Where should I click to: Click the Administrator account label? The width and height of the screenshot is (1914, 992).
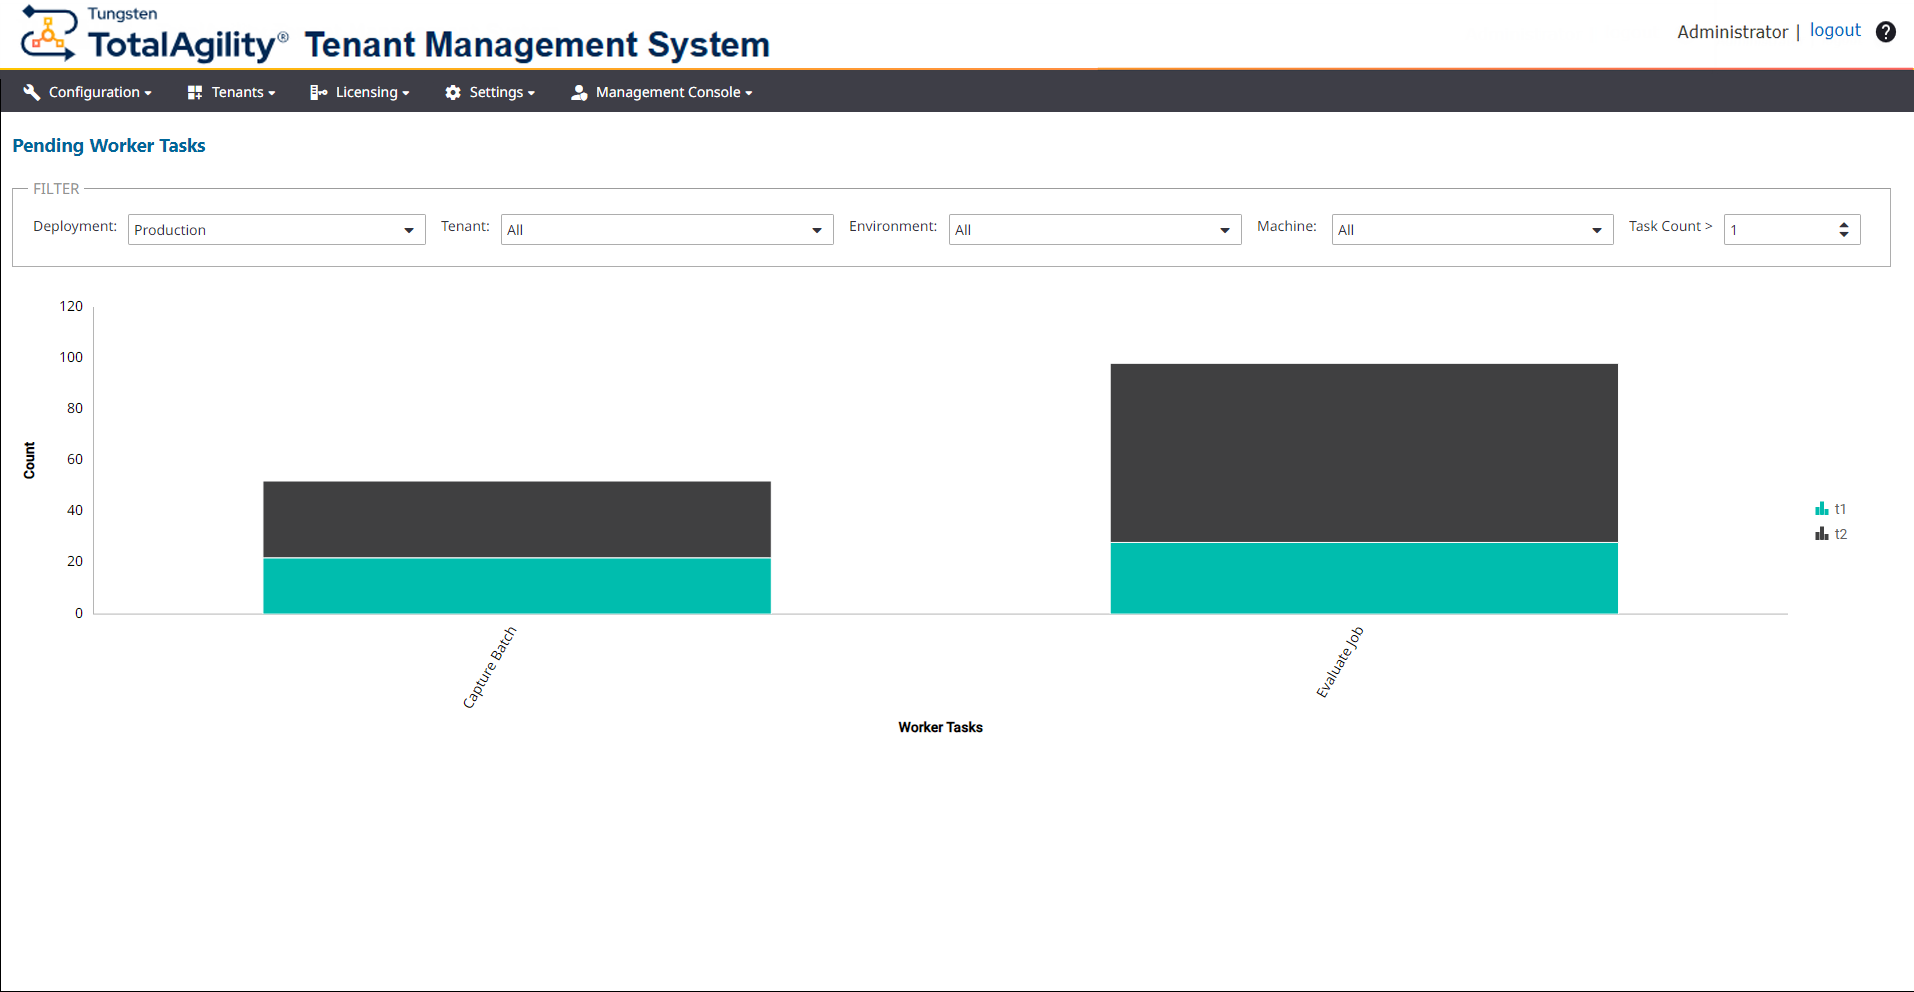pos(1731,31)
